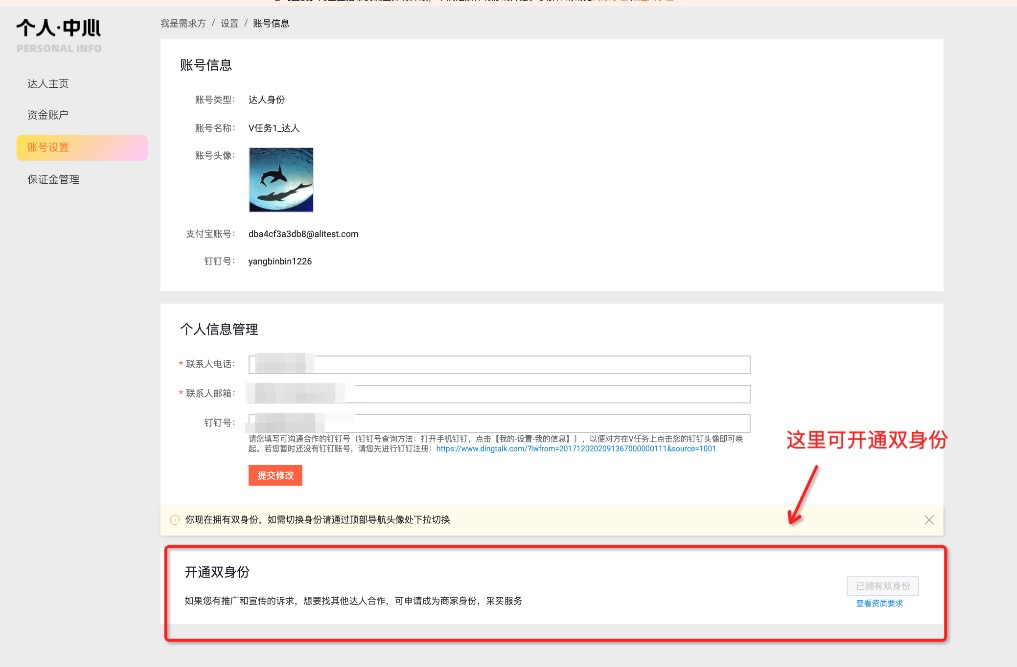Image resolution: width=1017 pixels, height=667 pixels.
Task: Click the 钉钉号 value yangbinbin1226
Action: [280, 261]
